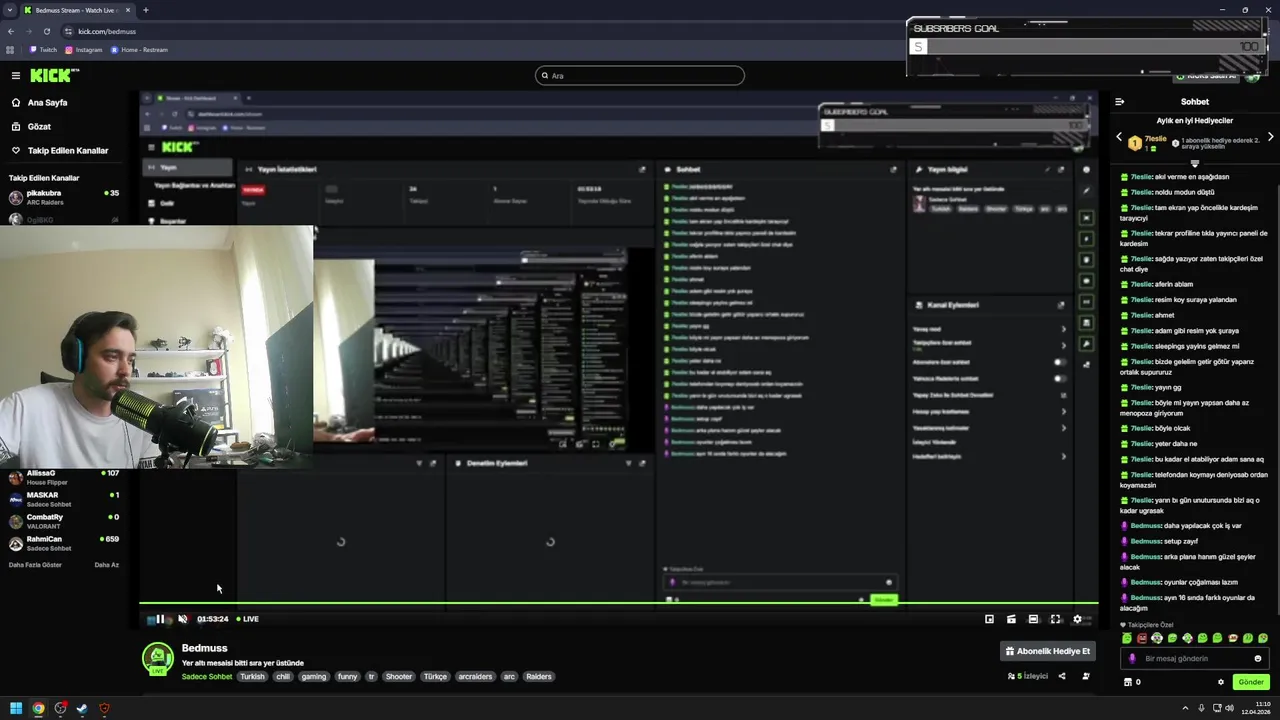Open the Windows Start menu
The image size is (1280, 720).
[14, 709]
